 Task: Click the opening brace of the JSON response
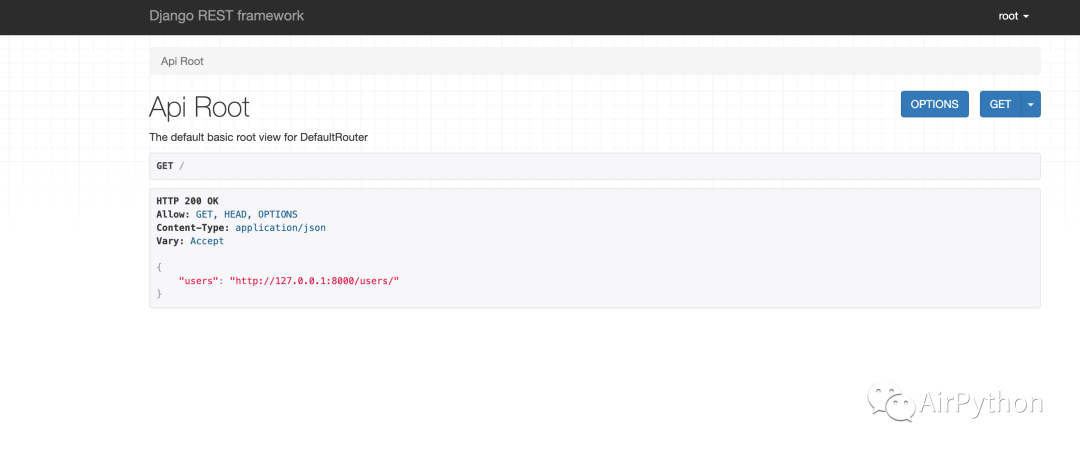[x=159, y=267]
